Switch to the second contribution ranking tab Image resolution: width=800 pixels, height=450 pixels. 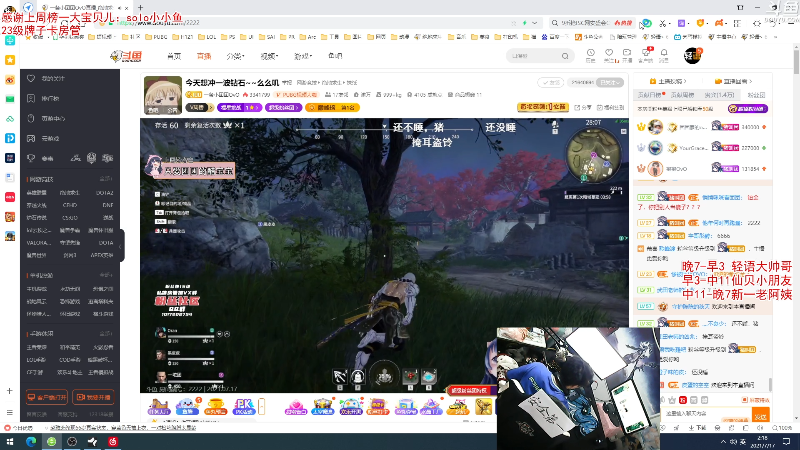click(x=682, y=95)
